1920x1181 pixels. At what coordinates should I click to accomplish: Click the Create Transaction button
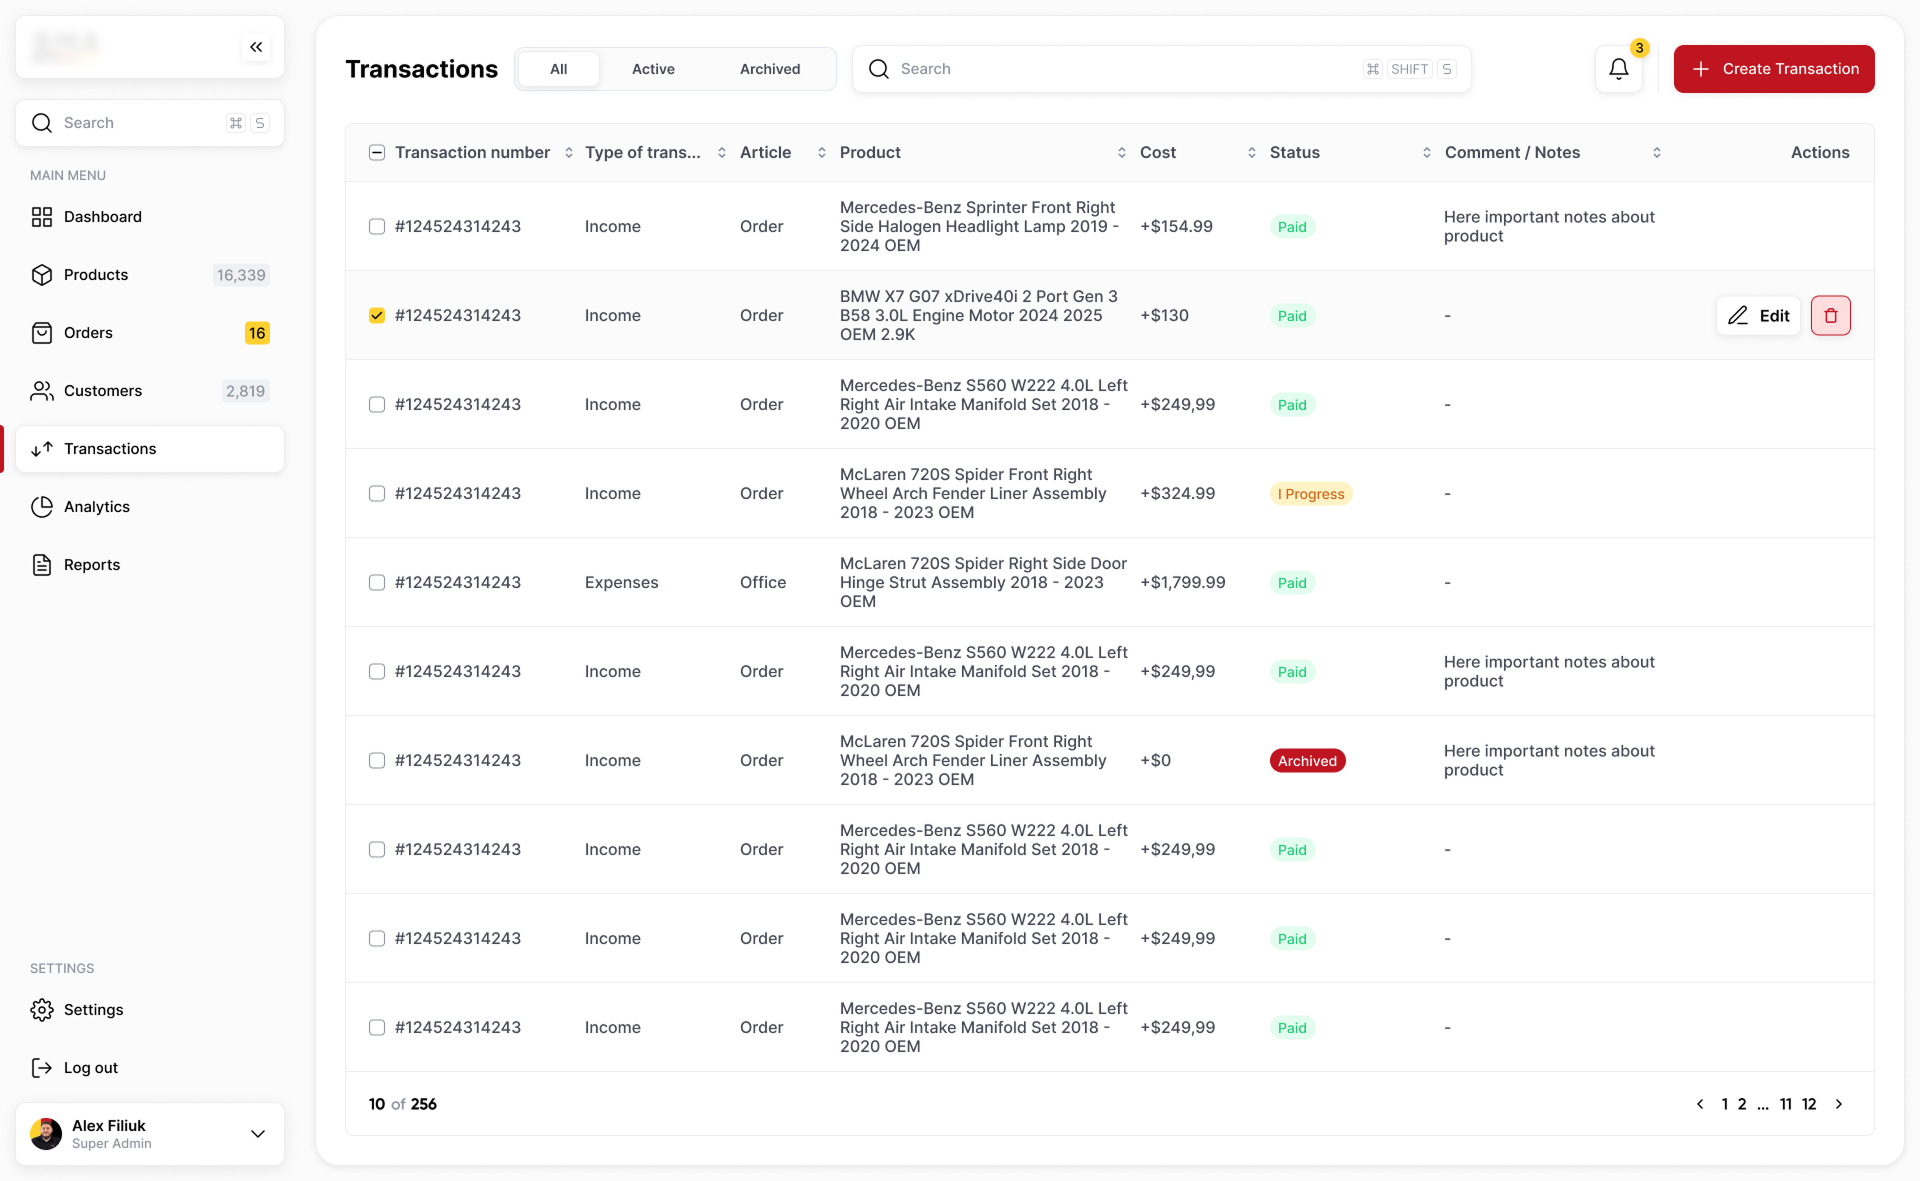click(x=1773, y=68)
